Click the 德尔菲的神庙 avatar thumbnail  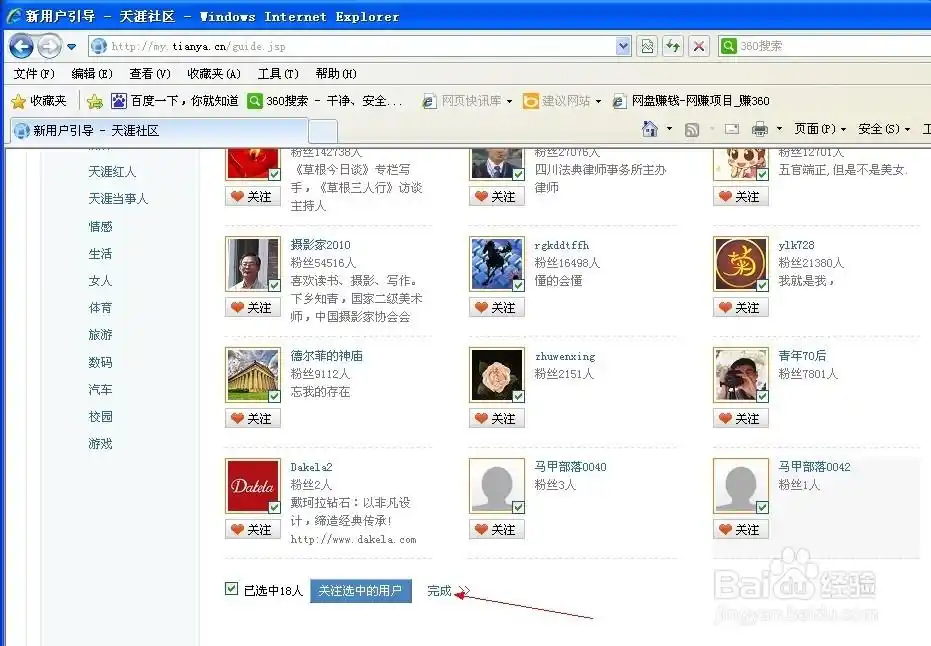click(253, 375)
